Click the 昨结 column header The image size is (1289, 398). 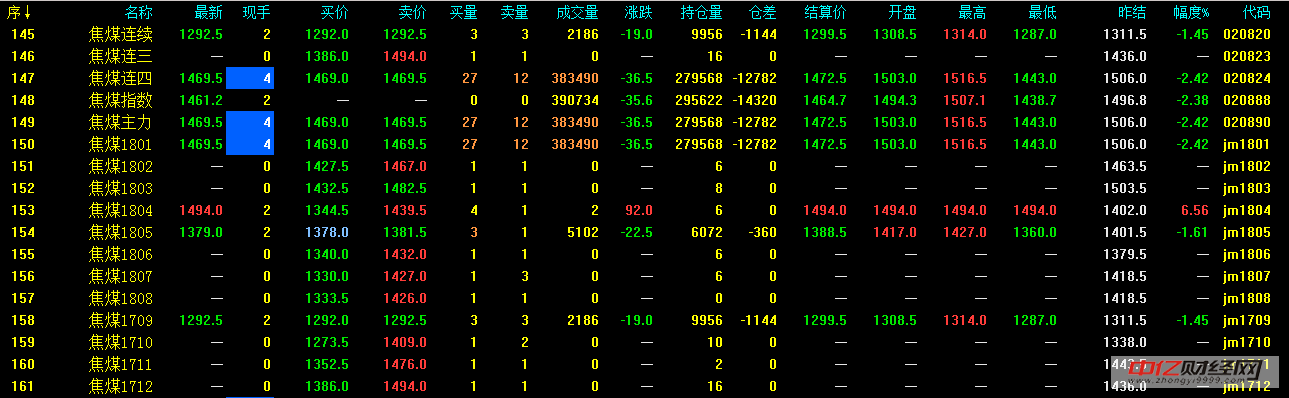coord(1133,12)
